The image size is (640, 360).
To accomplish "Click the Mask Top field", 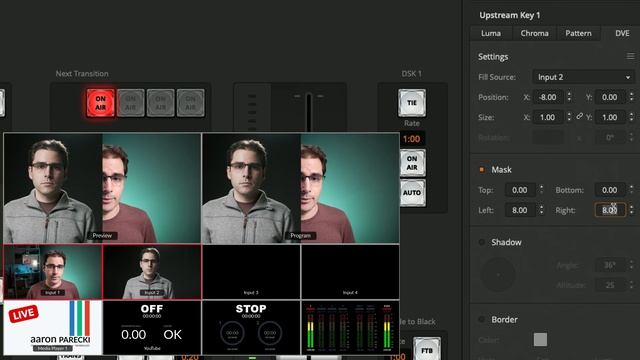I will pos(520,190).
